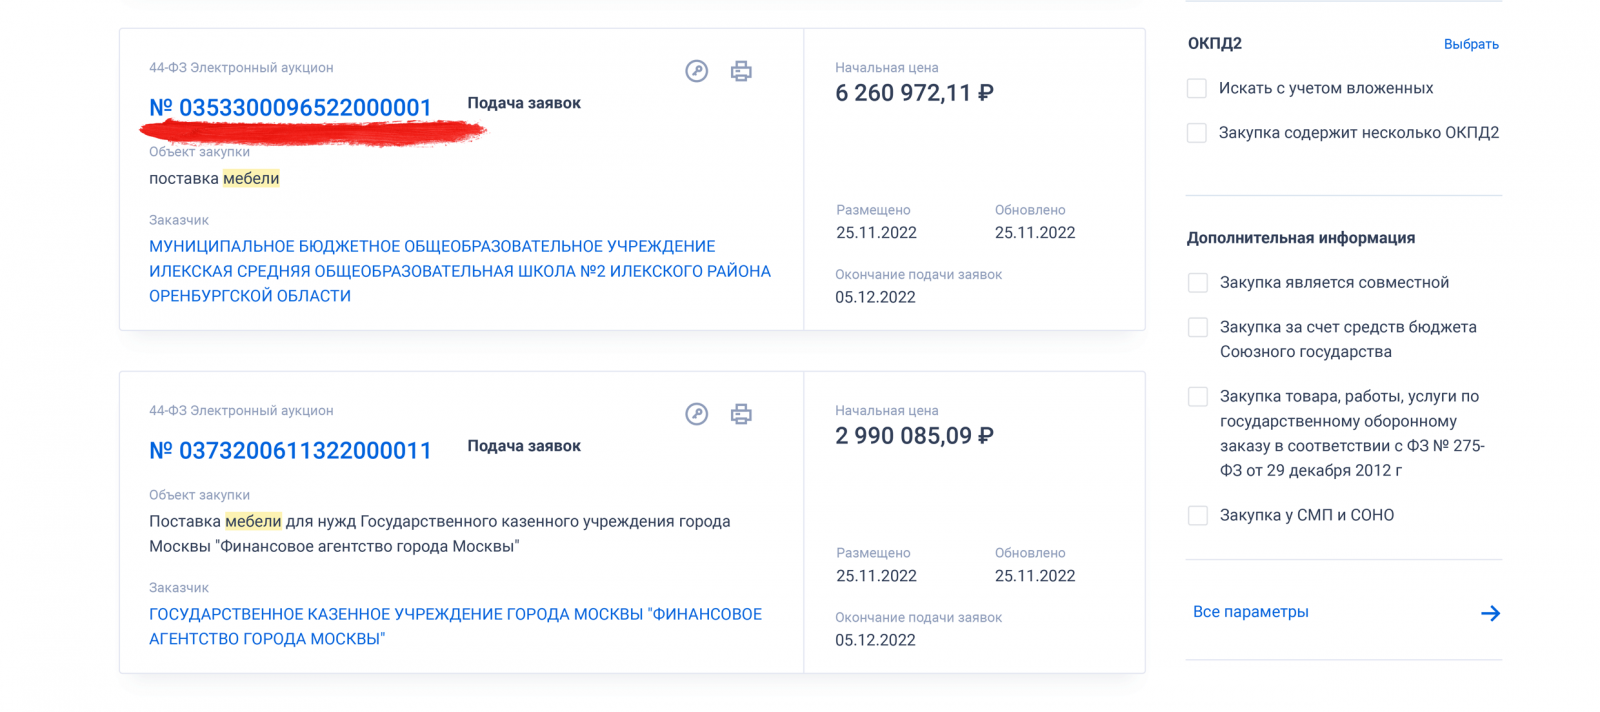Check Закупка содержит несколько ОКПД2
The height and width of the screenshot is (712, 1600).
1197,132
